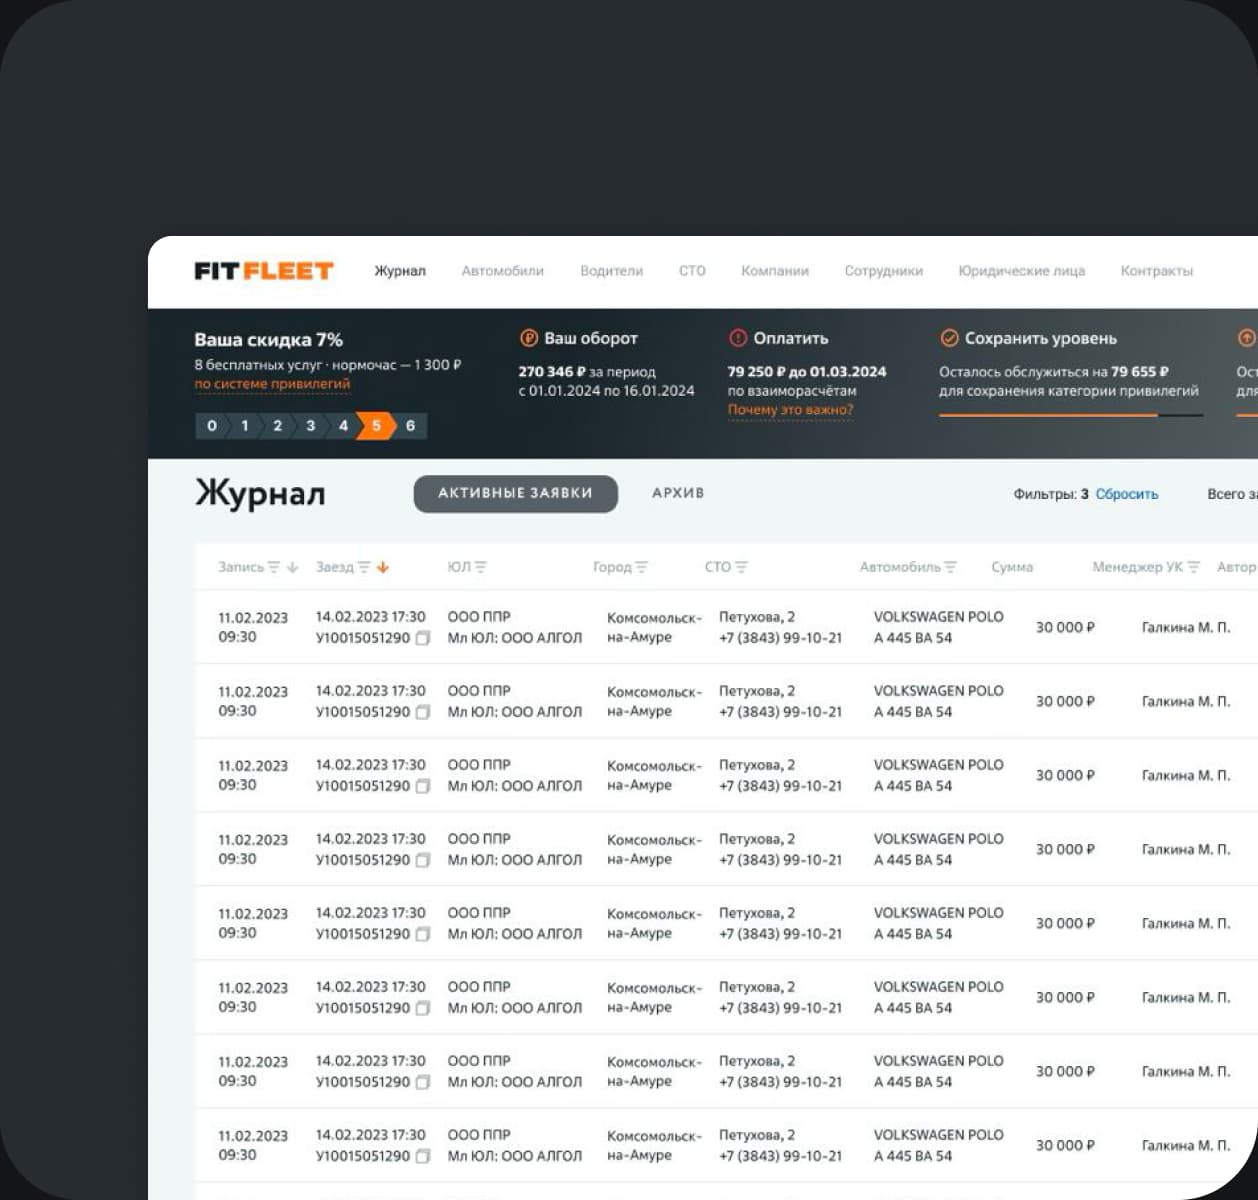Screen dimensions: 1258x1200
Task: Open the по системе привилегий link
Action: 272,384
